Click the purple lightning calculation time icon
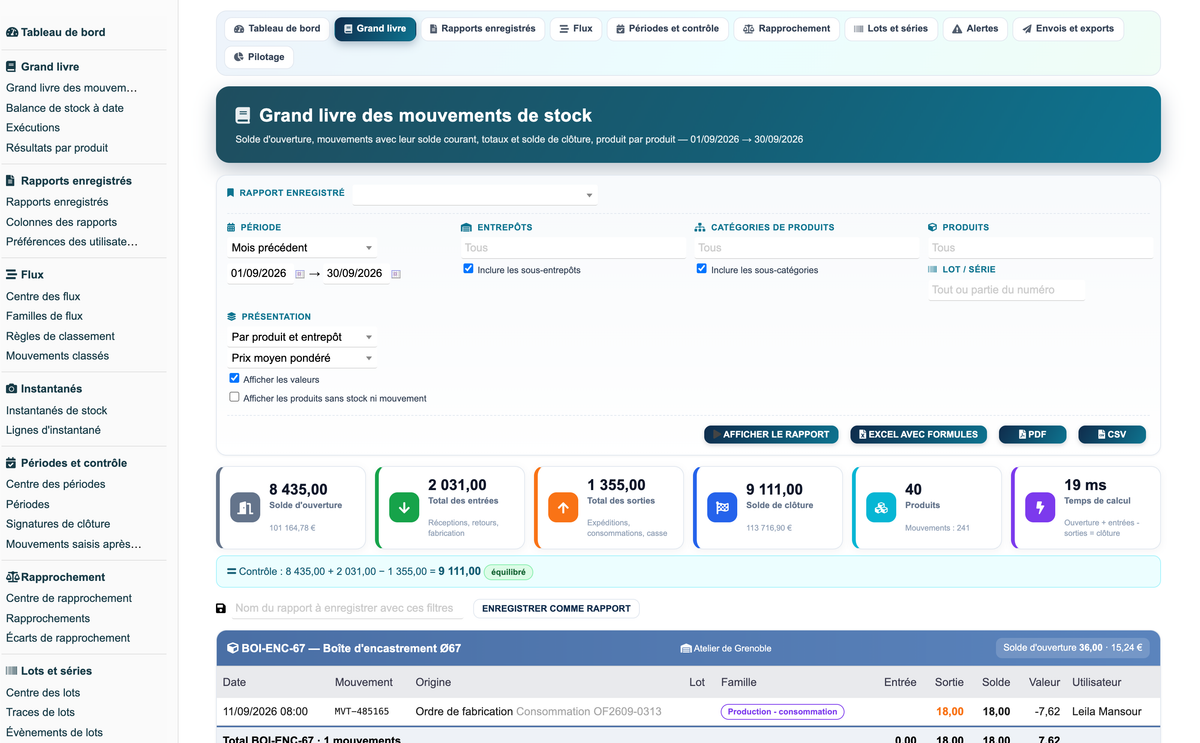Viewport: 1200px width, 743px height. pyautogui.click(x=1040, y=507)
